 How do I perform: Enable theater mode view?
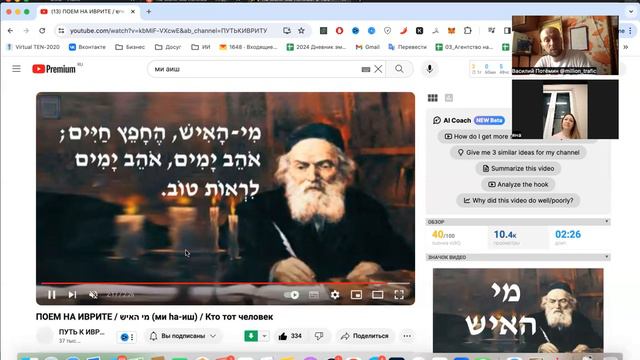(x=378, y=294)
